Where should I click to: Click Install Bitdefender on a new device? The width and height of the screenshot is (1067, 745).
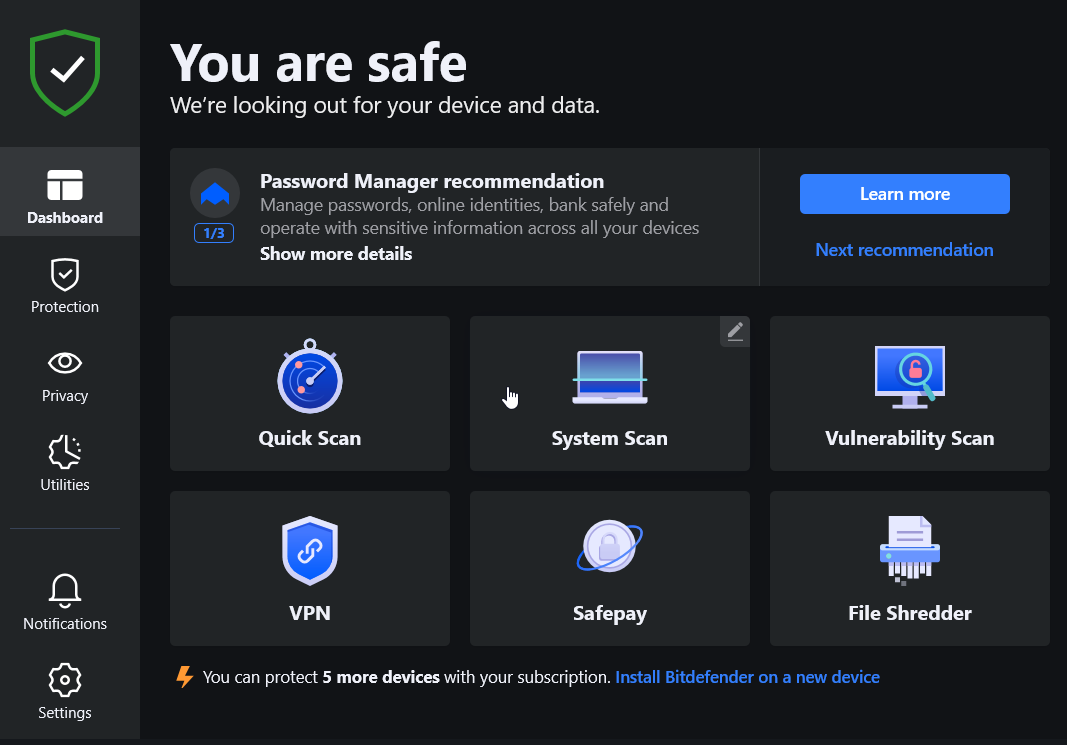tap(747, 677)
